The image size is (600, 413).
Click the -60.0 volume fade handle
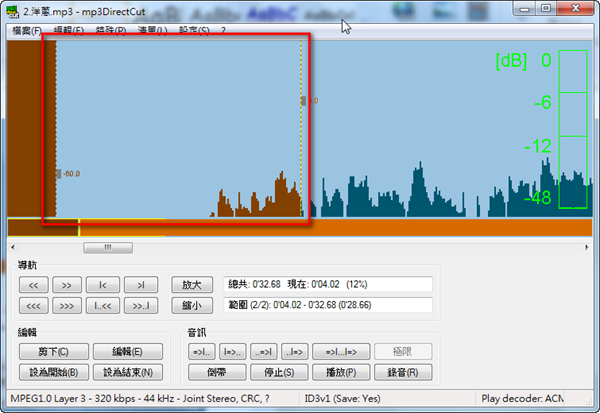tap(58, 174)
